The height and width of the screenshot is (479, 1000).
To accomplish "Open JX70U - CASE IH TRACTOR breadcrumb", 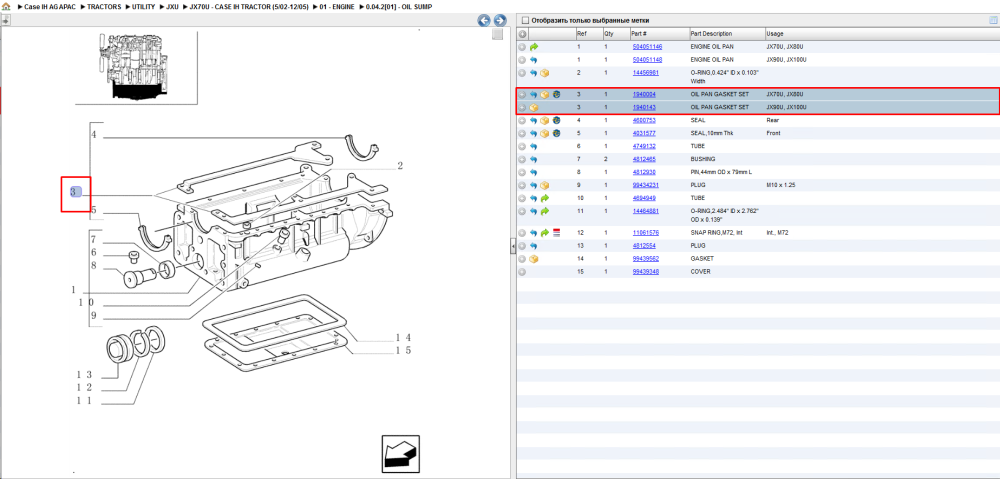I will coord(247,6).
